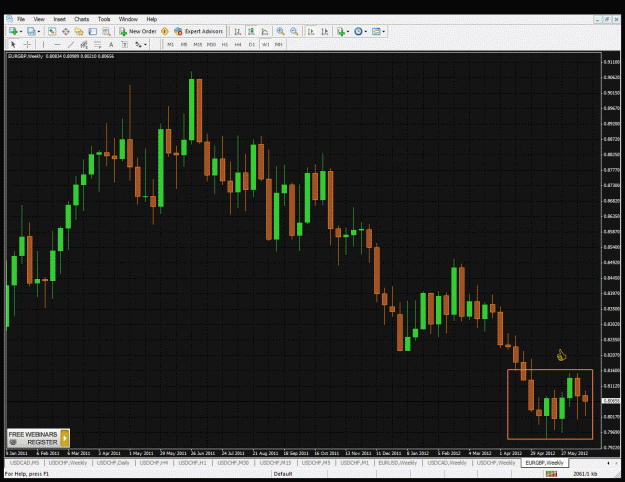Viewport: 625px width, 482px height.
Task: Select the Text Label tool
Action: (125, 44)
